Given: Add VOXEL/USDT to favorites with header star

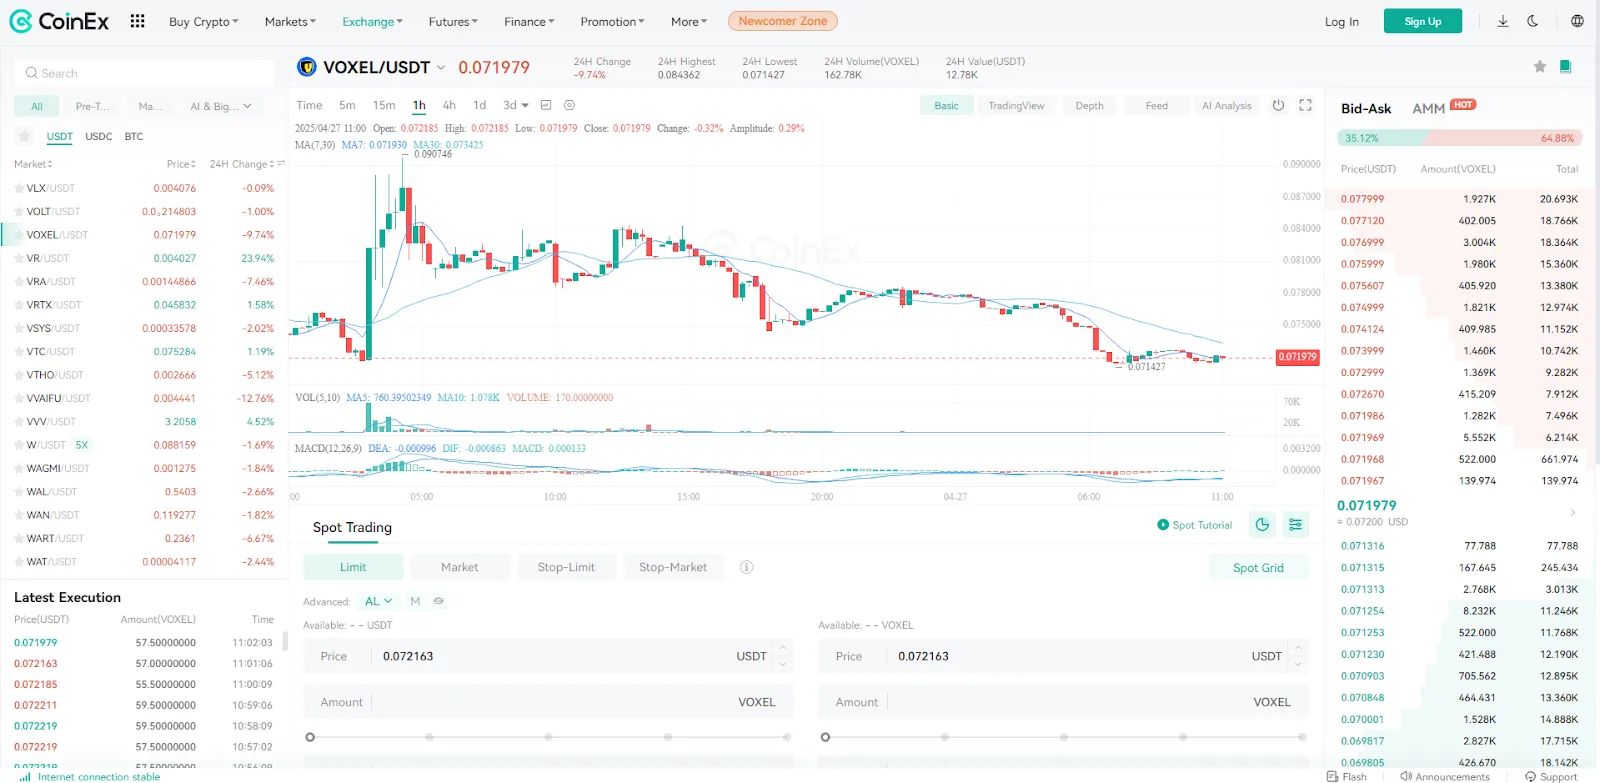Looking at the screenshot, I should (x=1540, y=67).
